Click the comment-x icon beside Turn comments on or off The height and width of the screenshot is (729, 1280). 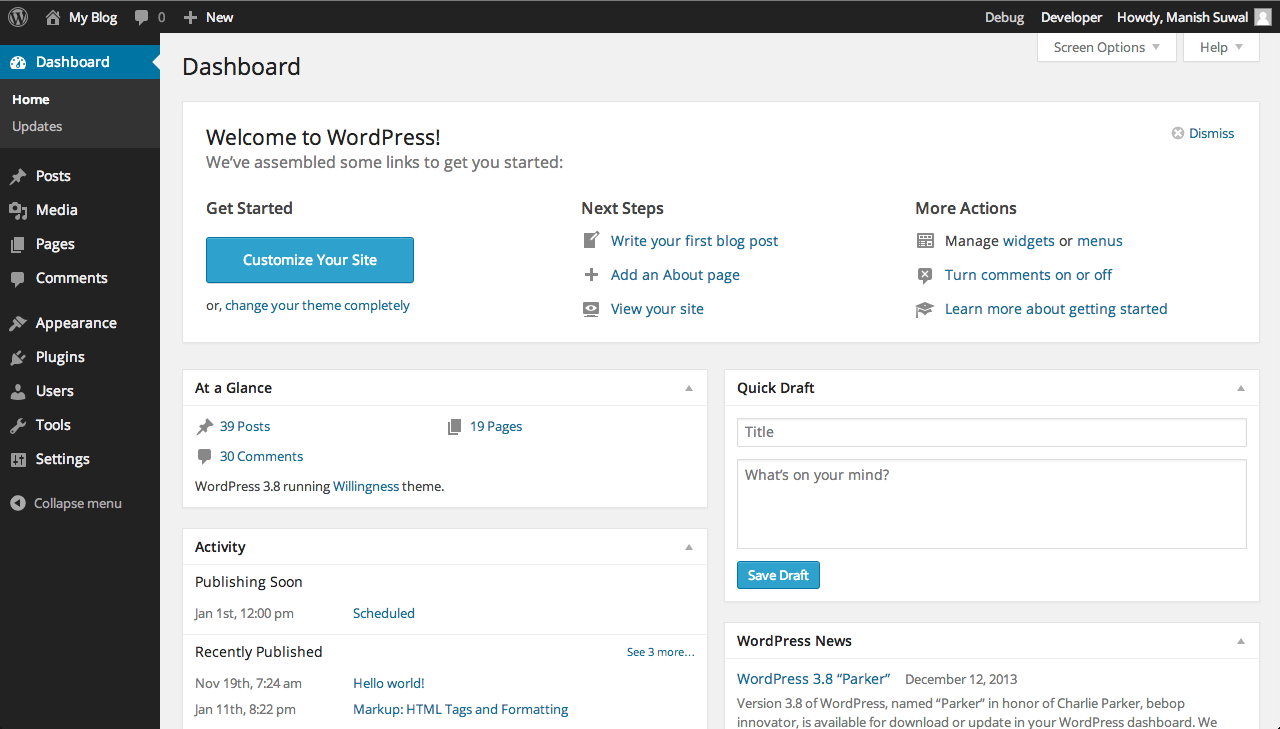coord(925,275)
